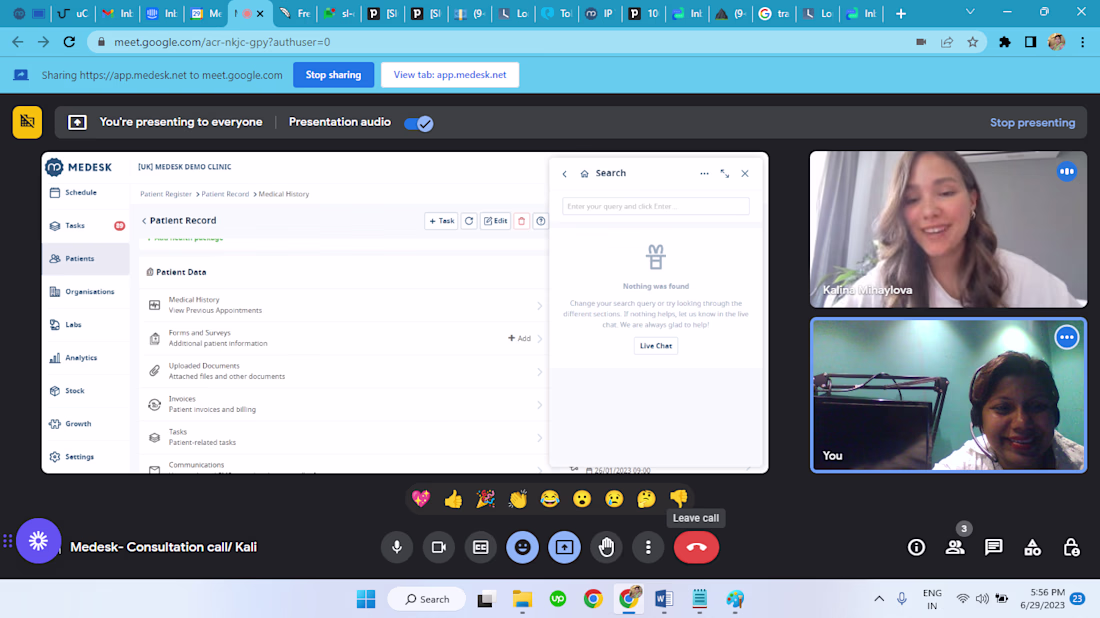Open host controls lock icon

pos(1071,547)
